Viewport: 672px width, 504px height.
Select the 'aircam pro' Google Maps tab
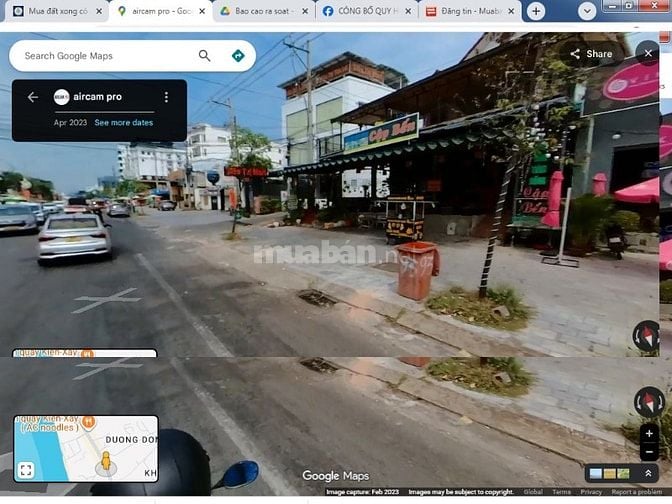162,11
